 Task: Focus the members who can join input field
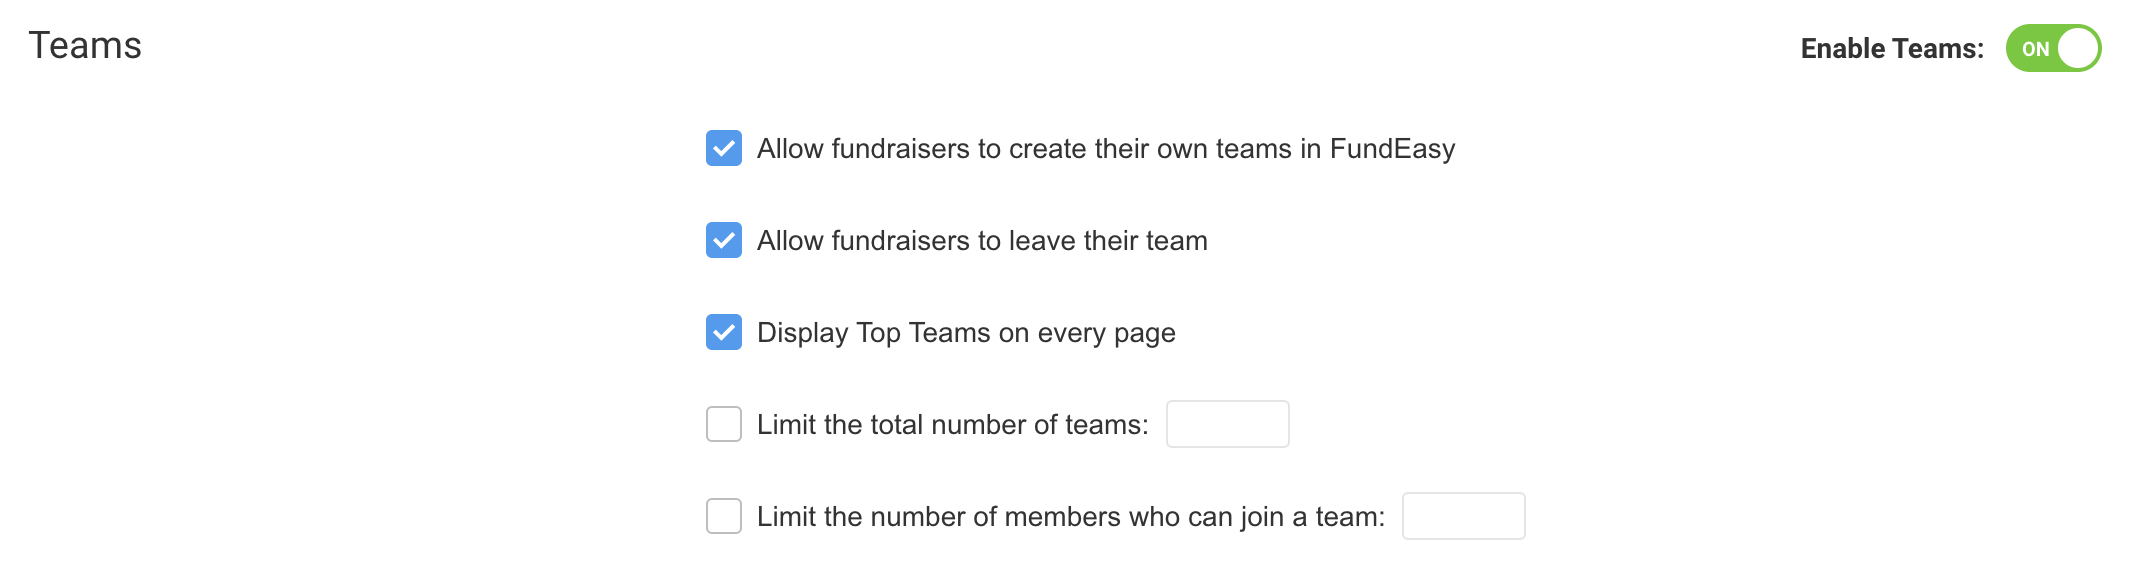1463,516
